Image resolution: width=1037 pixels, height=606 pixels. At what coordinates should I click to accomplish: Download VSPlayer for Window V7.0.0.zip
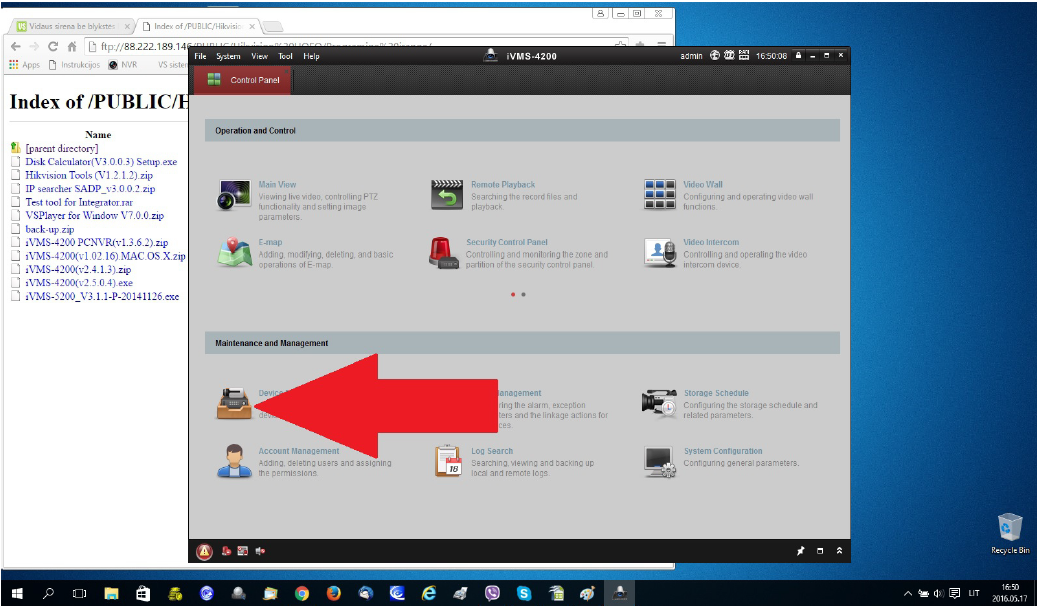coord(95,216)
